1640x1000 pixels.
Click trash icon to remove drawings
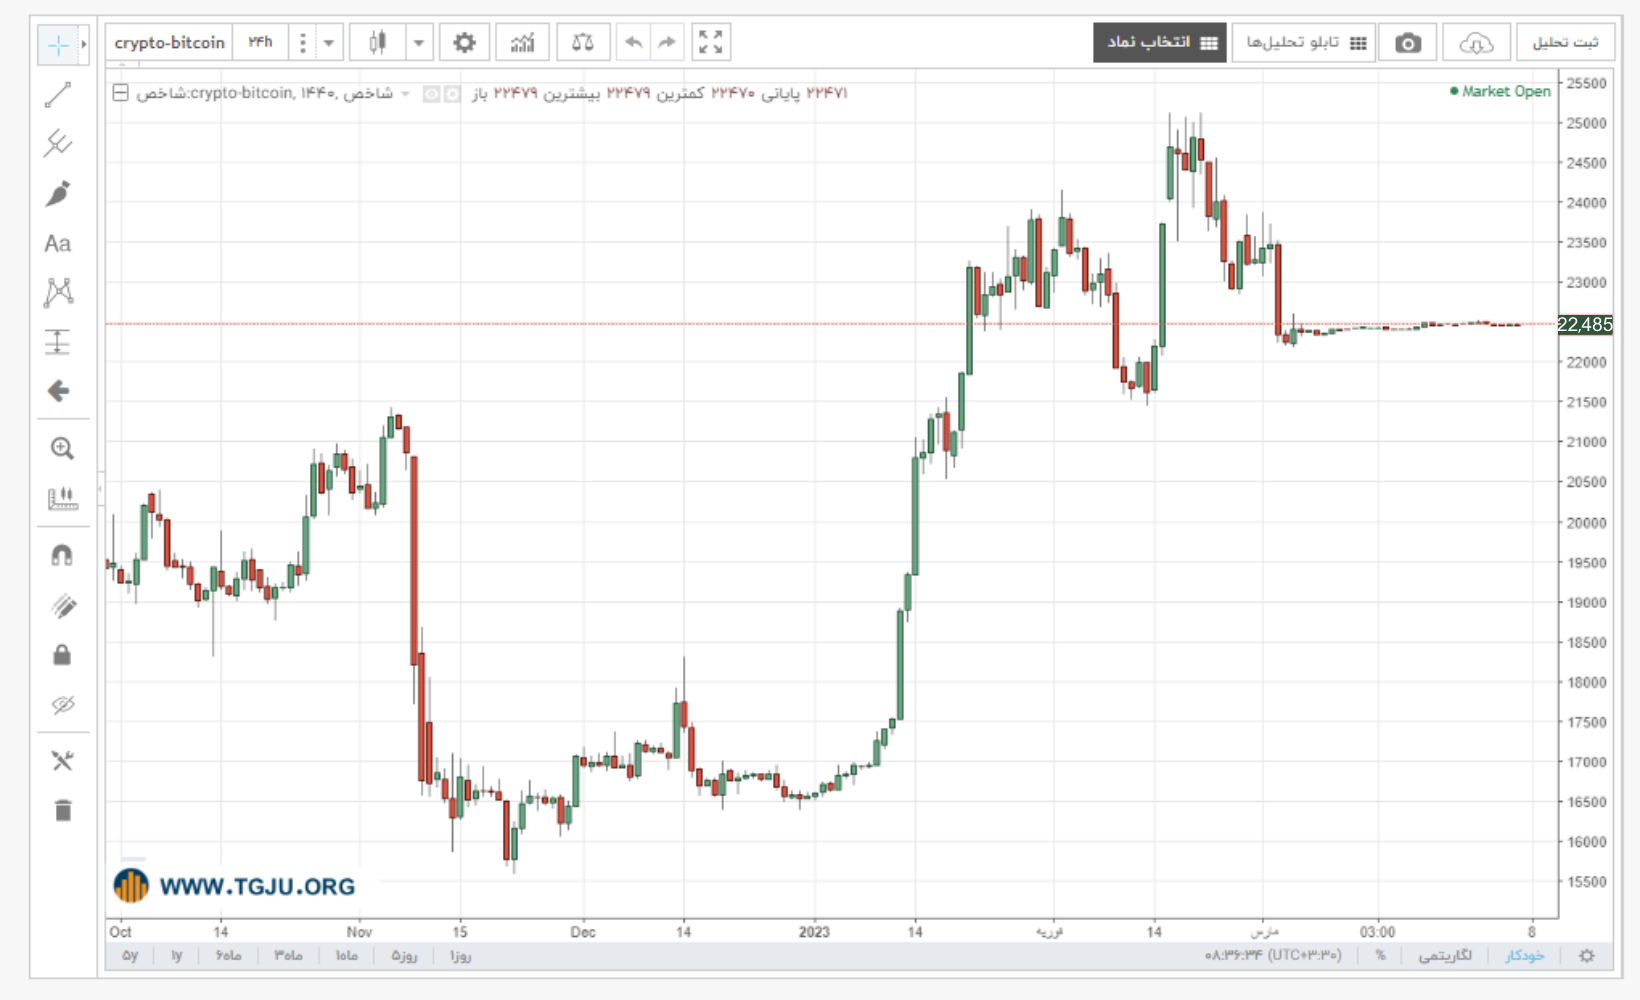62,810
